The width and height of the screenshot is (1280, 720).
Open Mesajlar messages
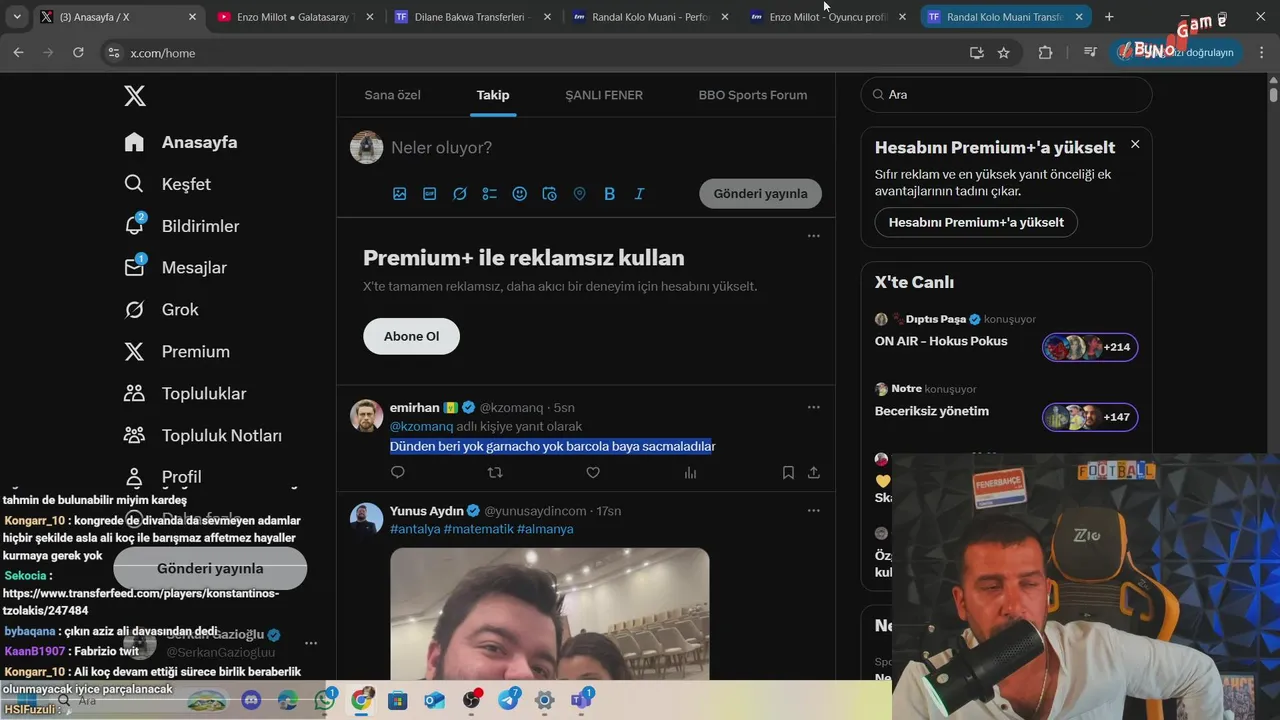coord(175,268)
